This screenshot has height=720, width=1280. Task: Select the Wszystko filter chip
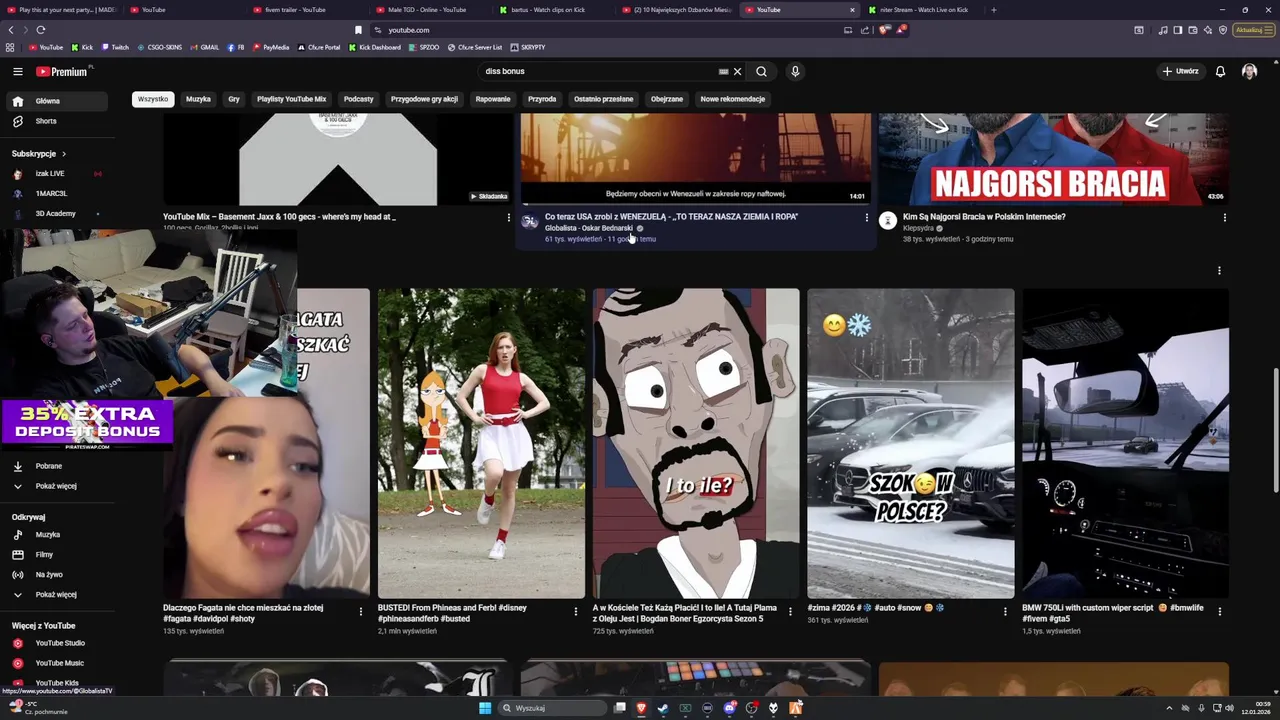point(153,99)
